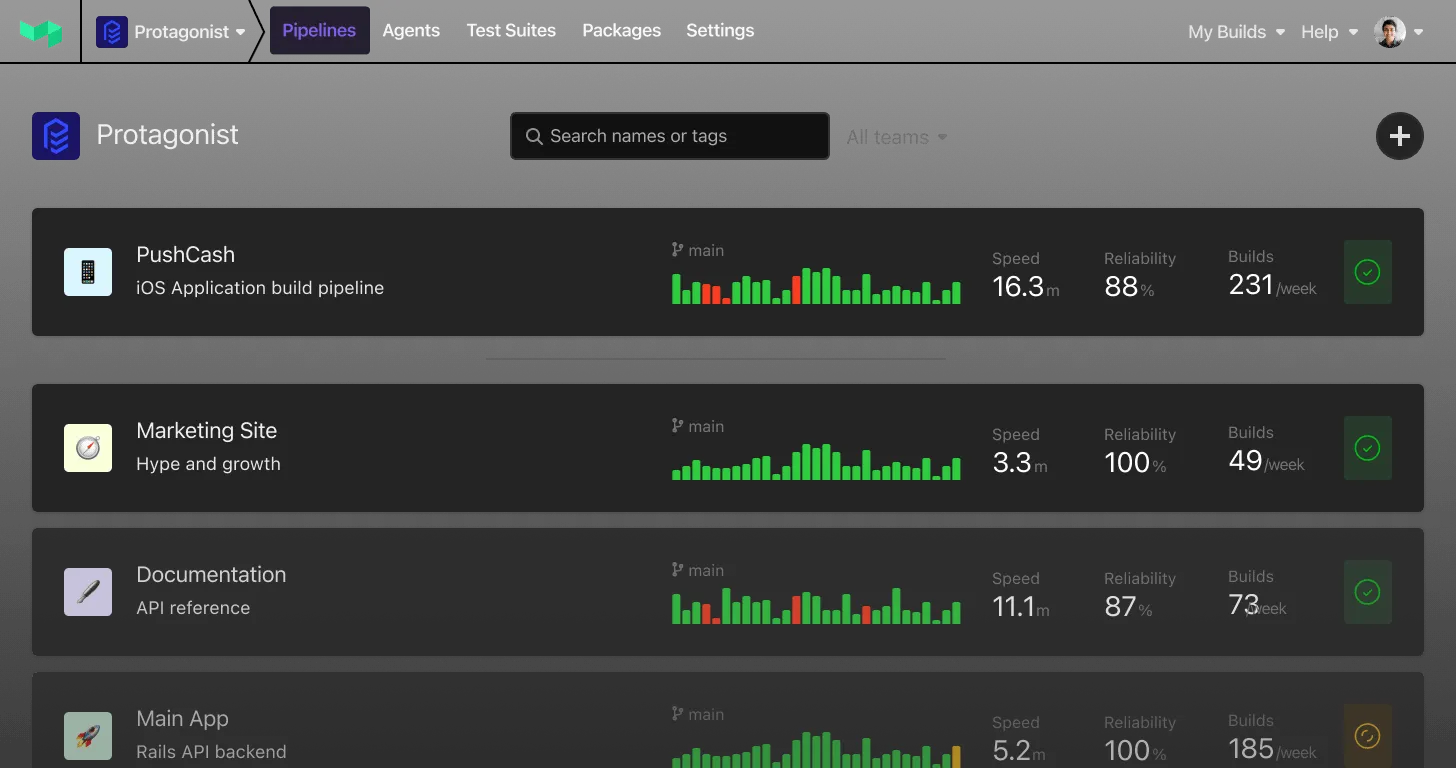Open the Settings tab

(720, 30)
